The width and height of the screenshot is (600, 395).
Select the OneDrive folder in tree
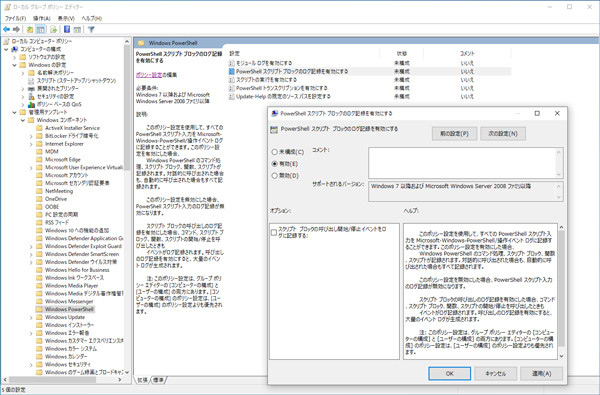[52, 199]
